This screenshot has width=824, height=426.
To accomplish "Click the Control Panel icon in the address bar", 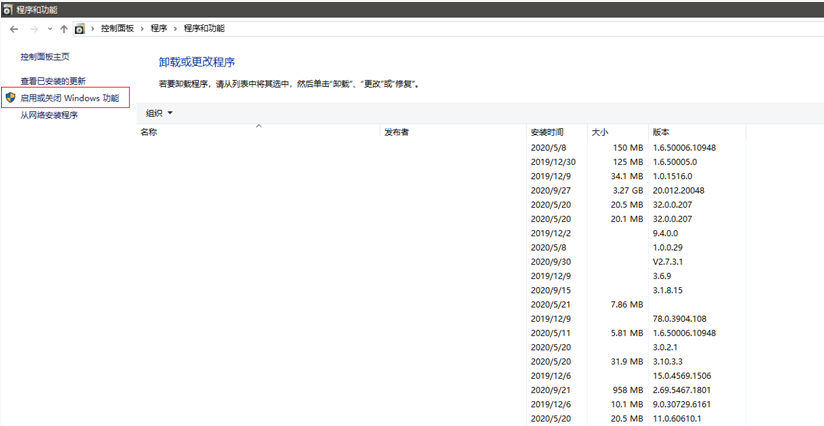I will (79, 29).
